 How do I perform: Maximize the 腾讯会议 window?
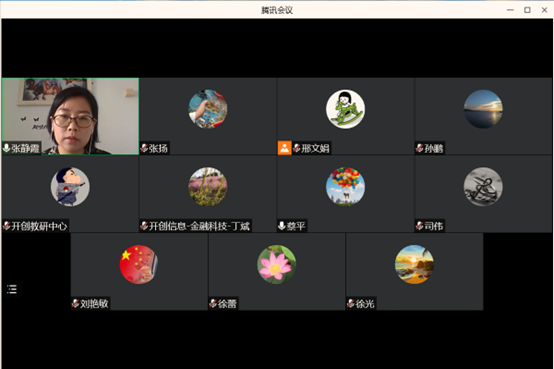click(x=527, y=10)
